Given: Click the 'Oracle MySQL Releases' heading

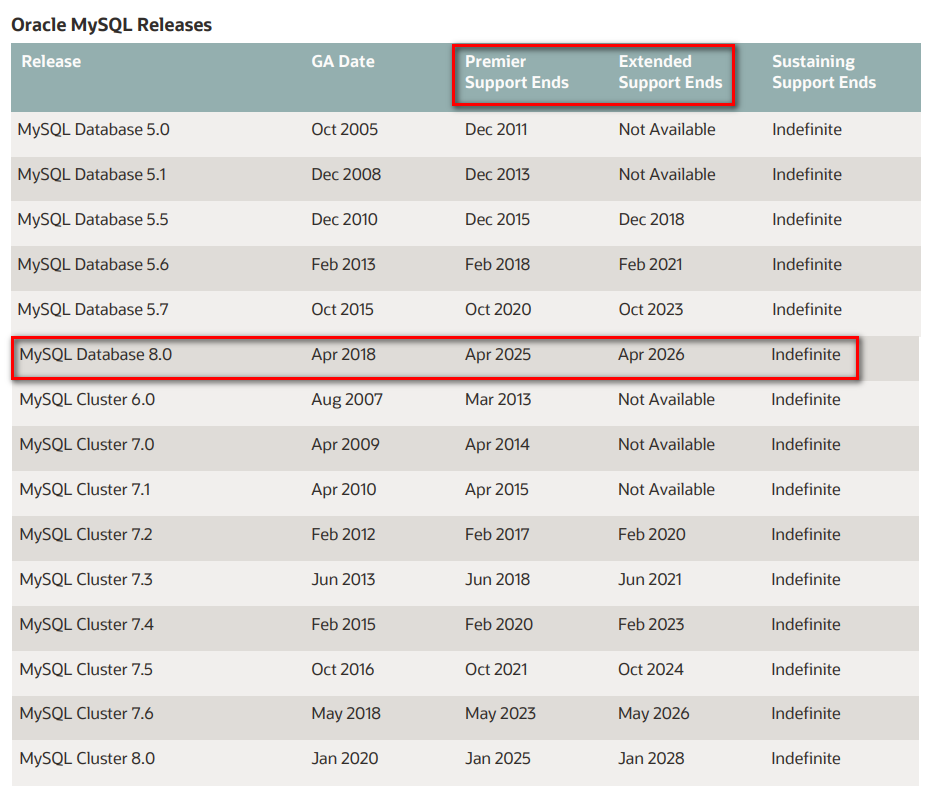Looking at the screenshot, I should coord(111,25).
